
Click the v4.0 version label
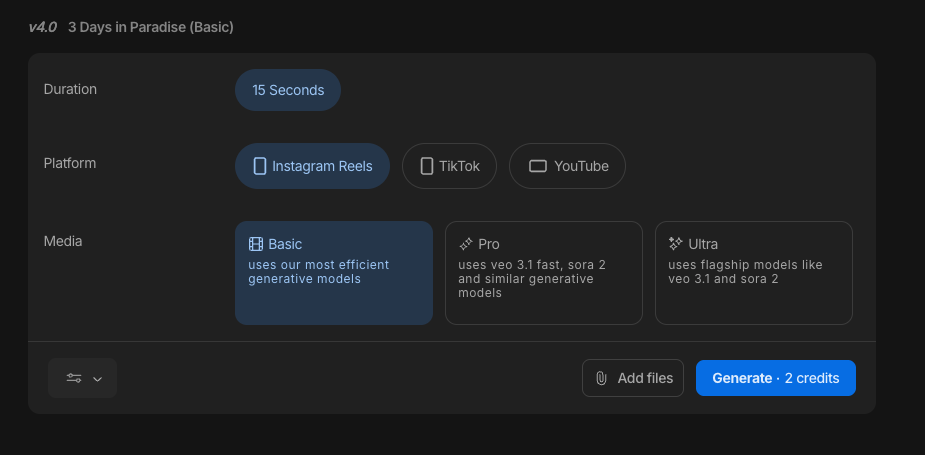click(x=42, y=27)
